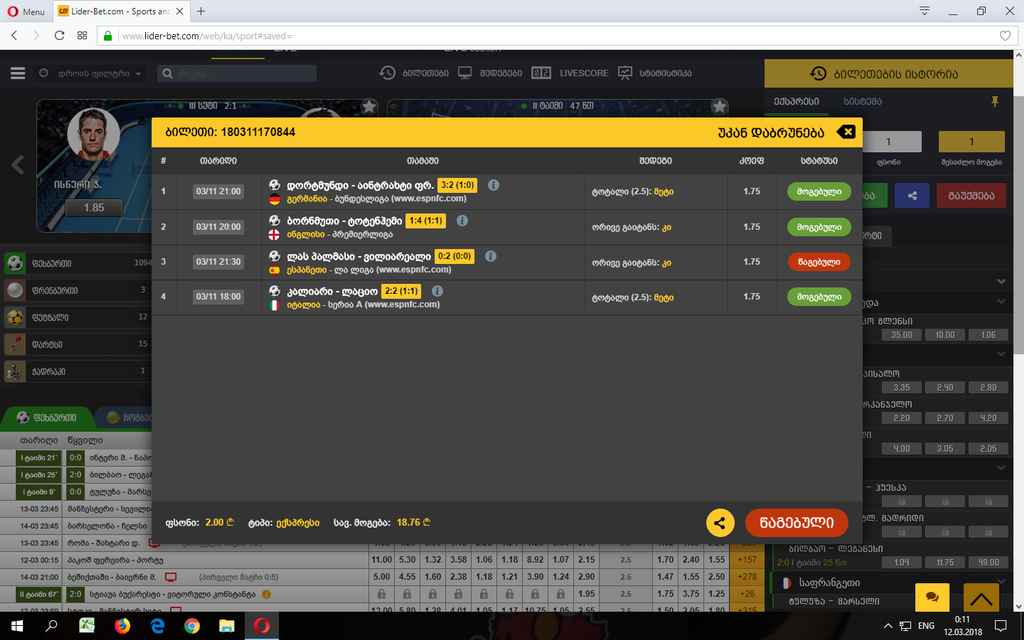Viewport: 1024px width, 640px height.
Task: Open Firefox from the taskbar
Action: click(x=122, y=626)
